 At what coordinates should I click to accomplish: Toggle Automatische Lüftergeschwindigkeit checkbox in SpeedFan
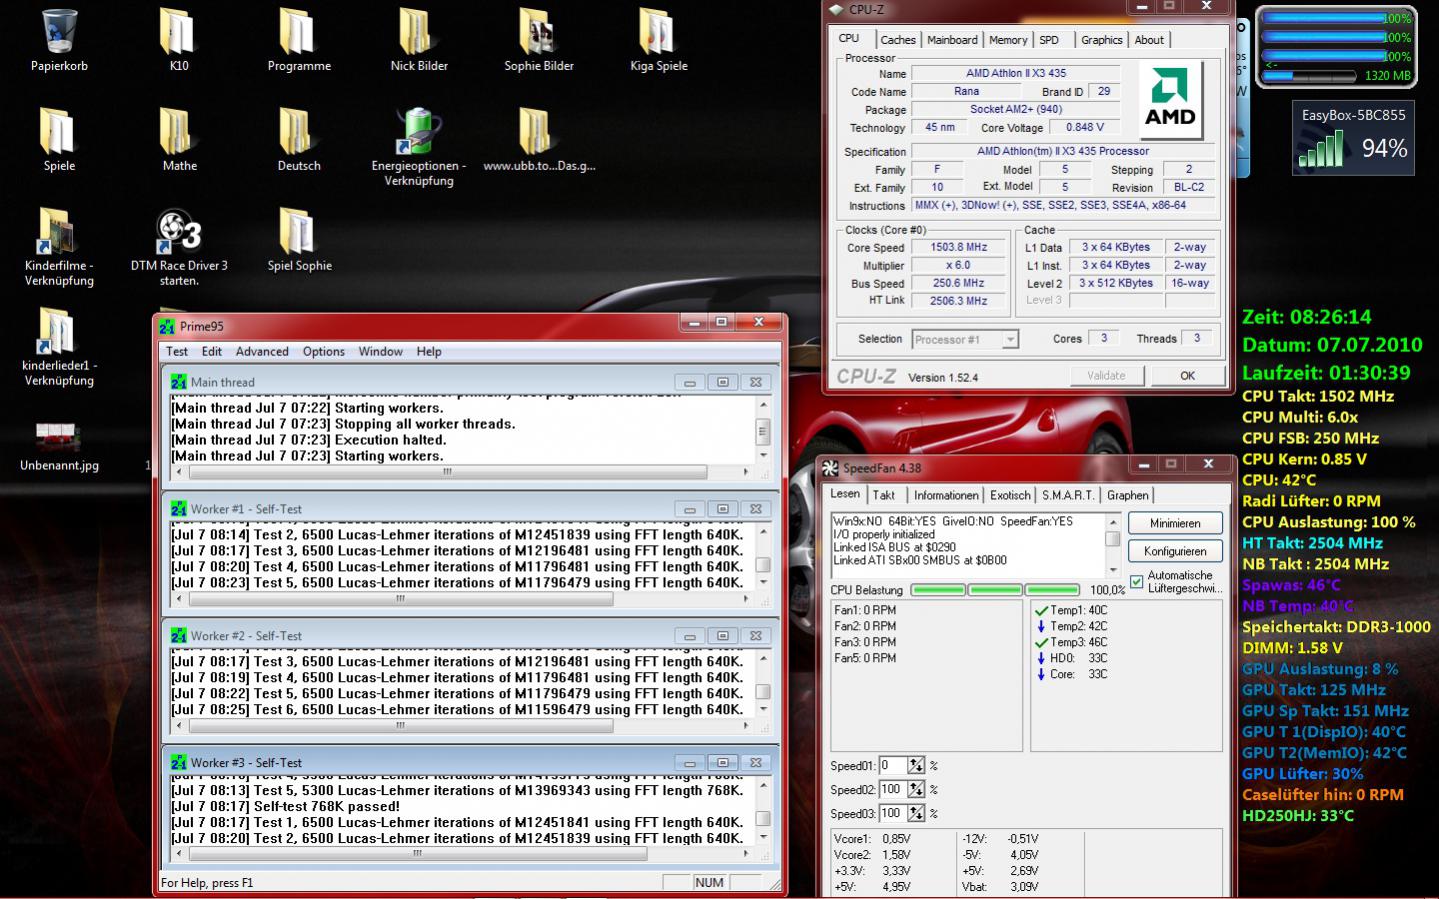[x=1136, y=582]
